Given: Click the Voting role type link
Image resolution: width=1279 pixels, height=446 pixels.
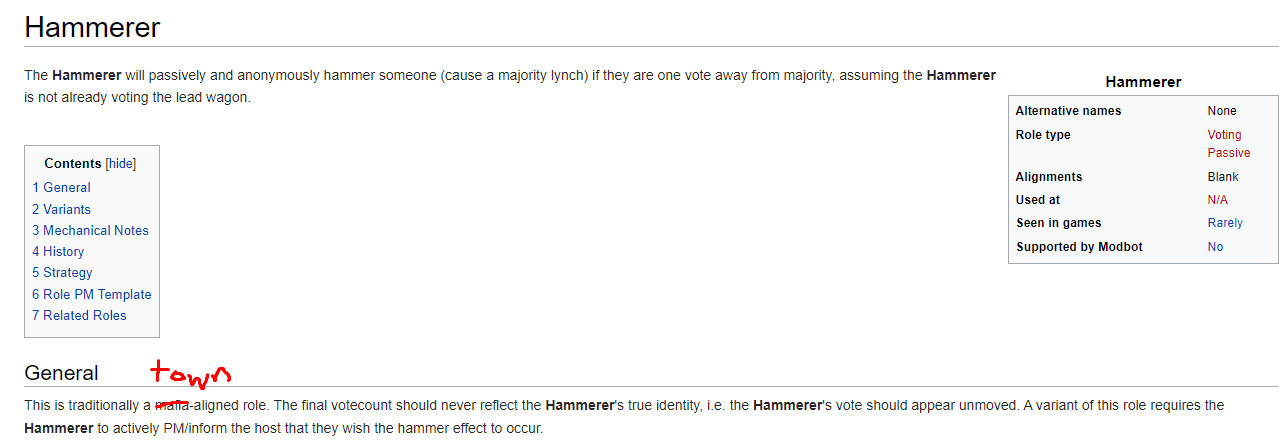Looking at the screenshot, I should (1224, 135).
